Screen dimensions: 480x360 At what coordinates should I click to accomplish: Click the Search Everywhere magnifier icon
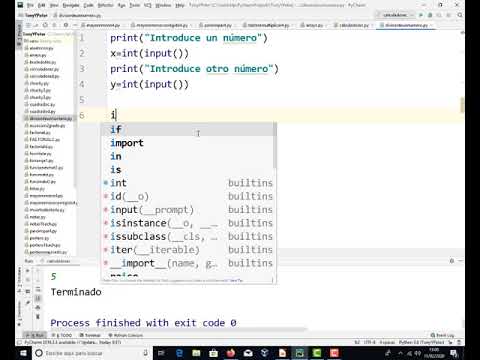[x=460, y=15]
